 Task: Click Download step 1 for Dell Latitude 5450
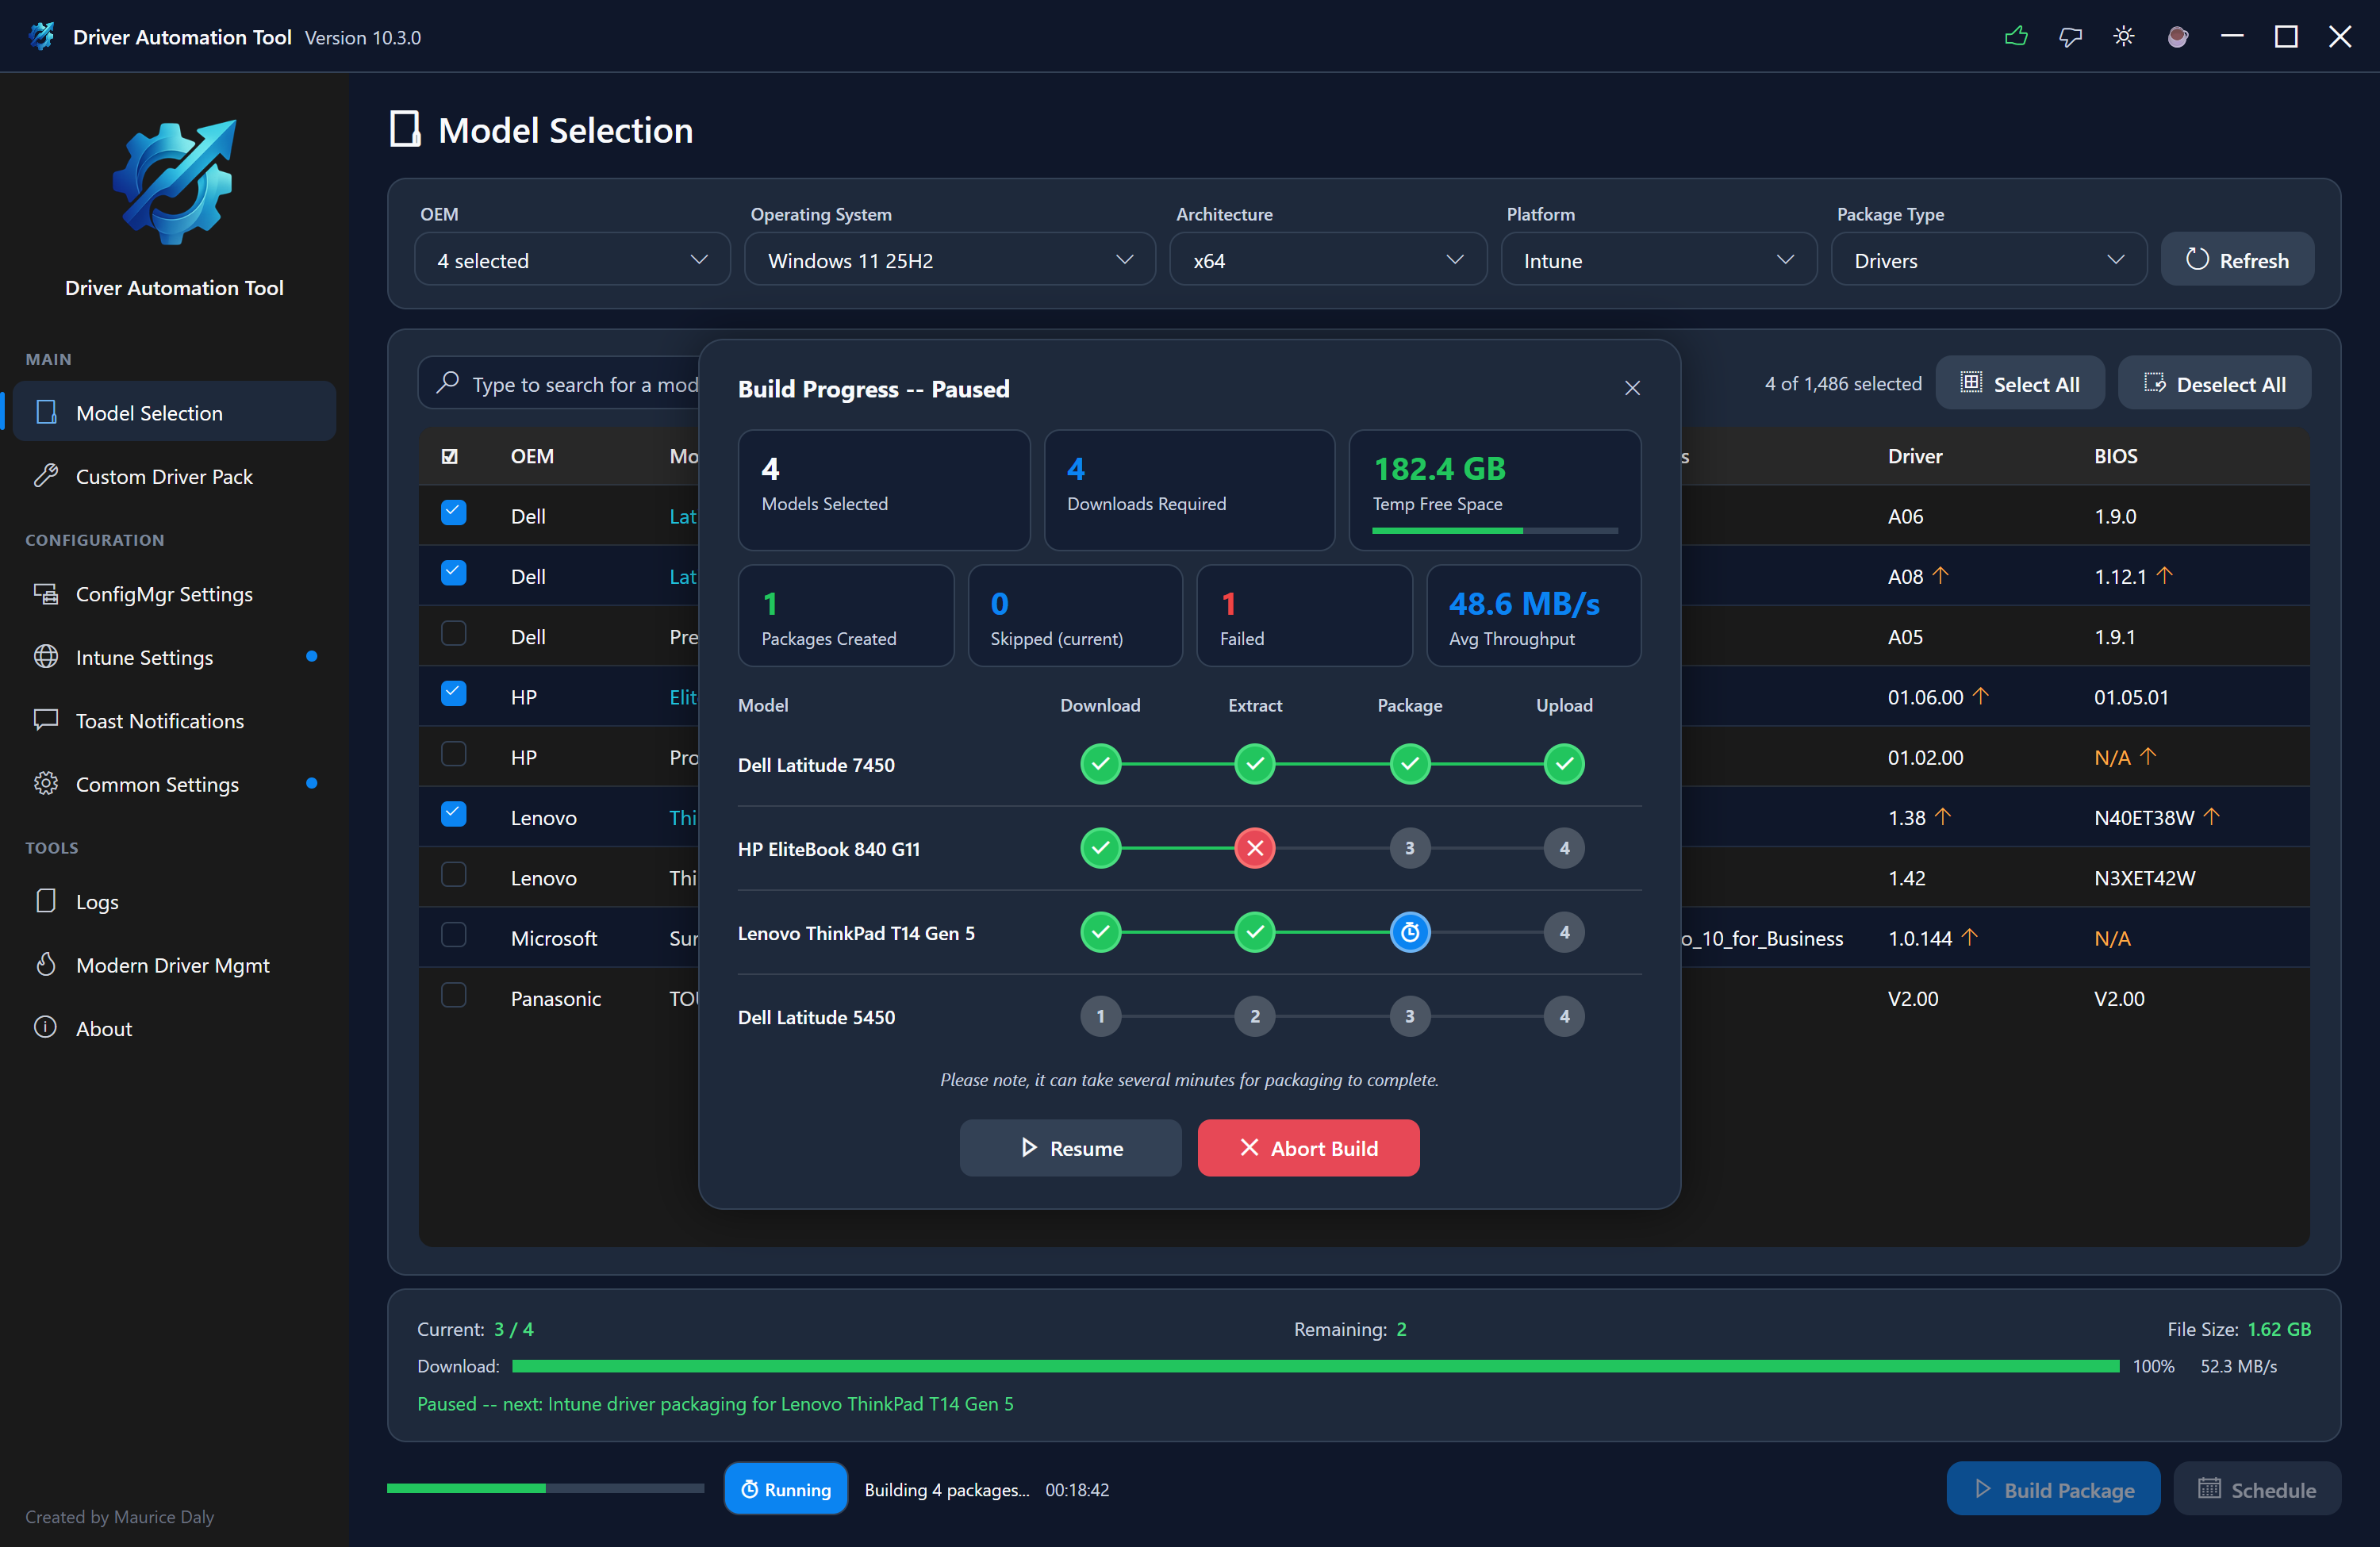point(1101,1016)
